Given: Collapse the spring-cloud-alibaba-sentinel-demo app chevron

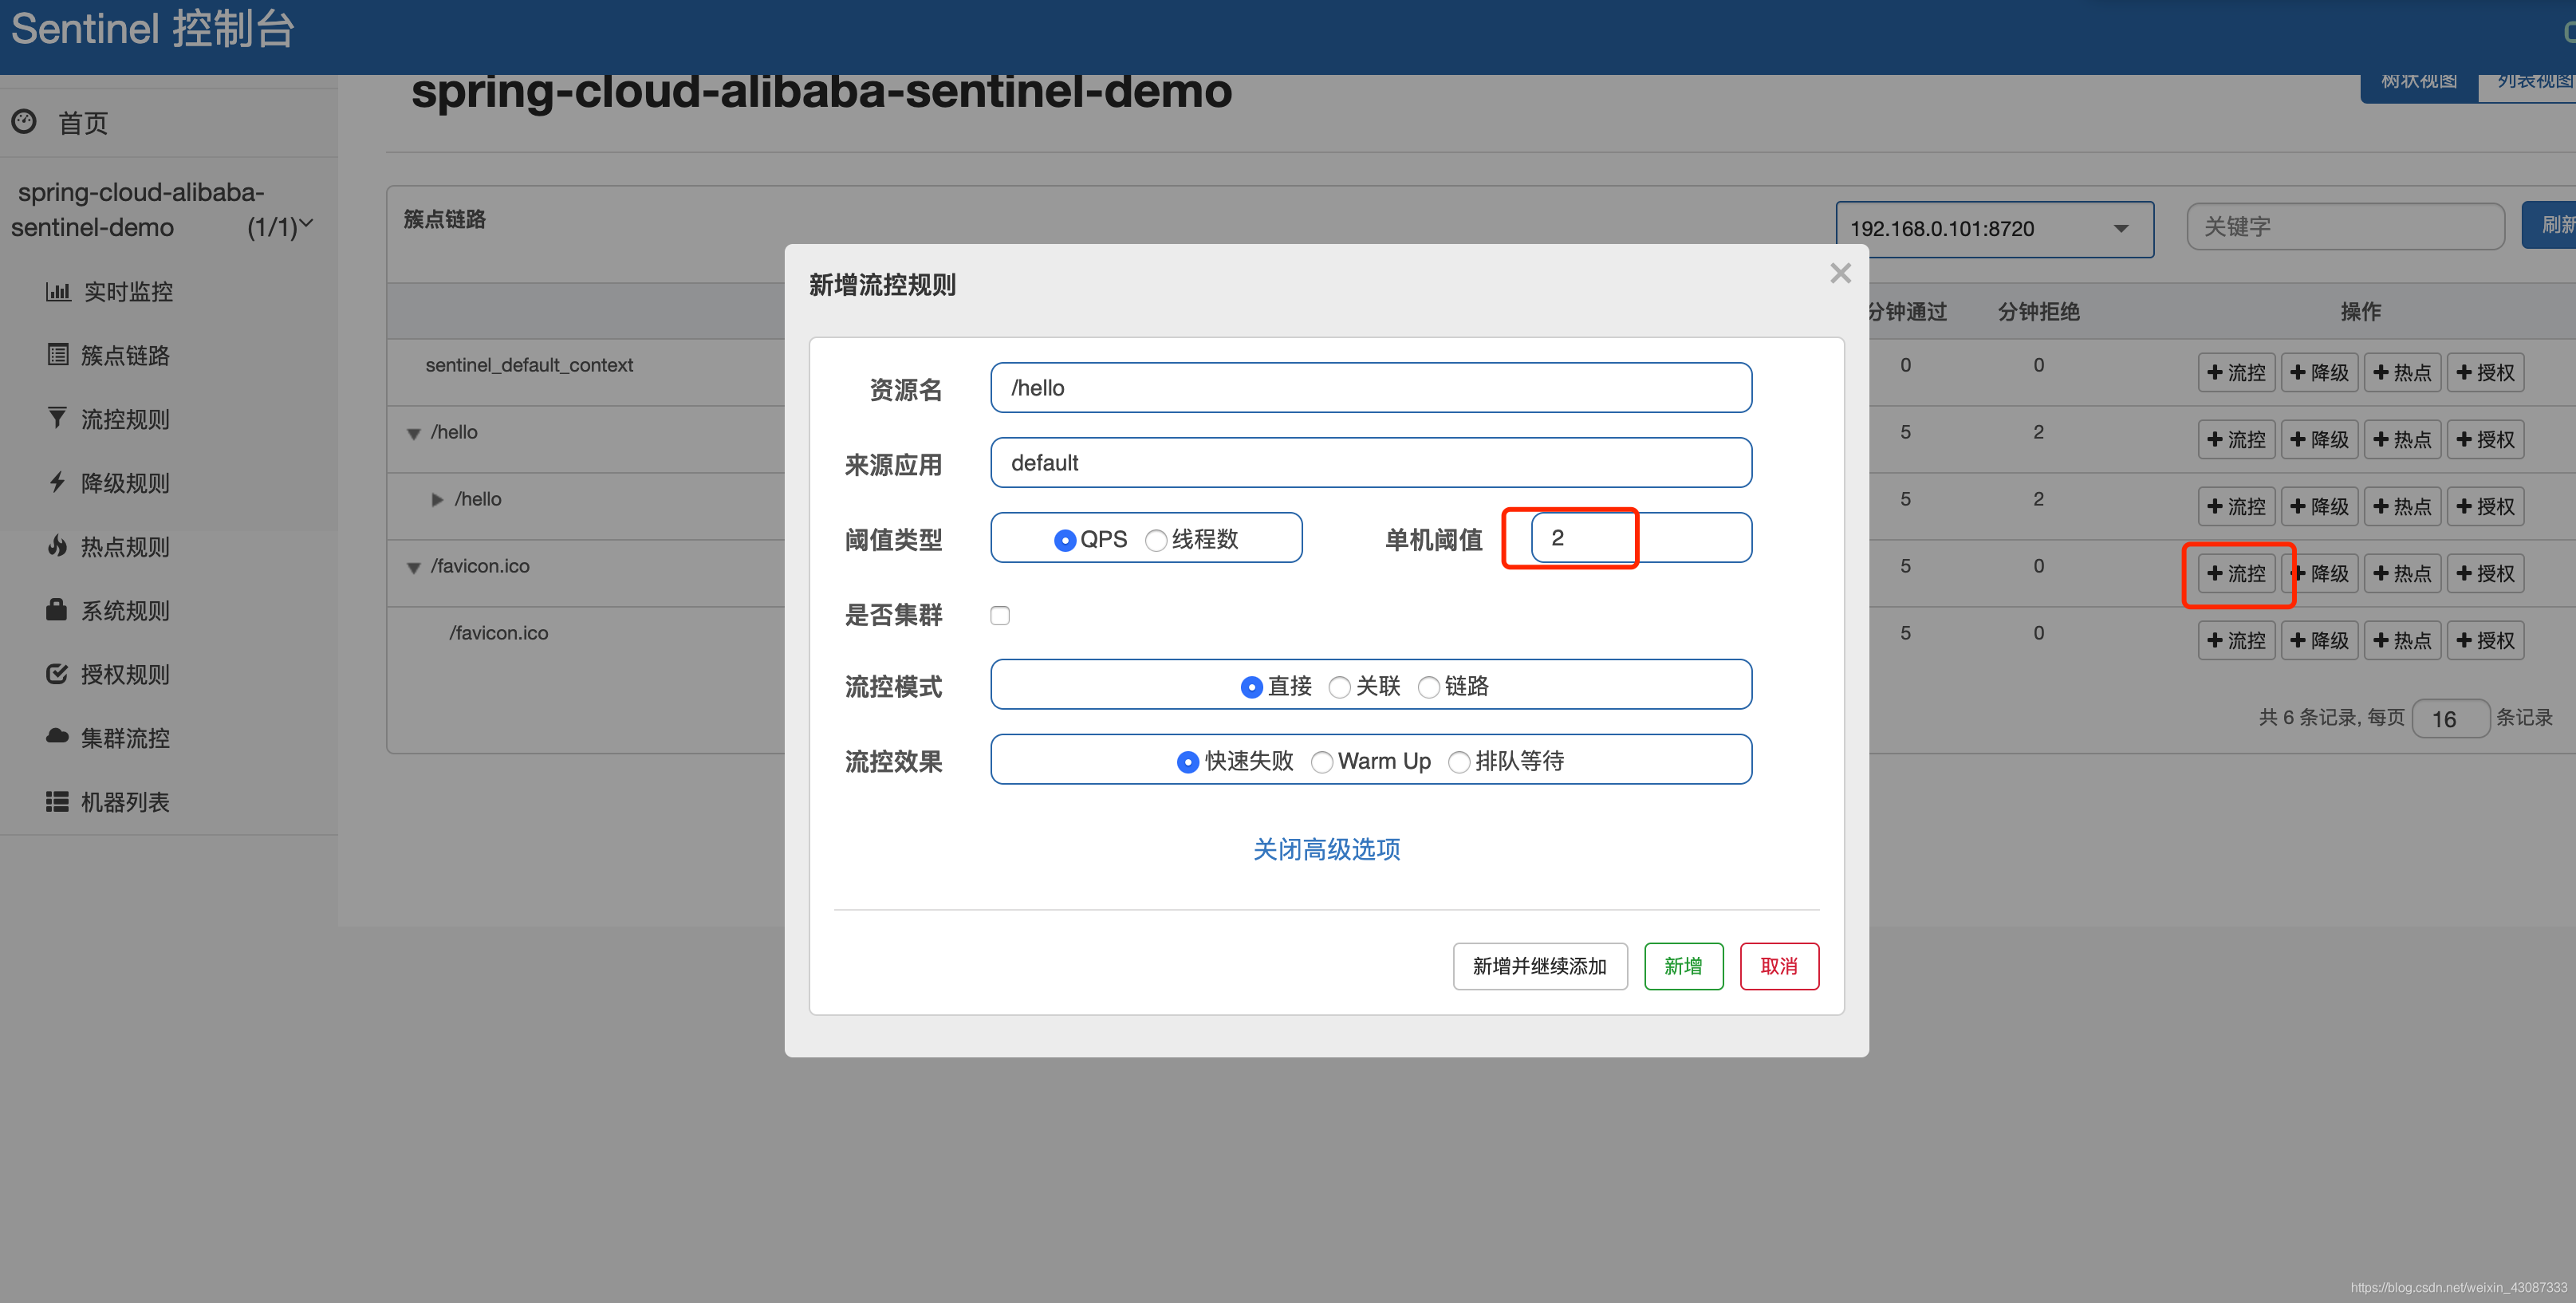Looking at the screenshot, I should pyautogui.click(x=306, y=224).
